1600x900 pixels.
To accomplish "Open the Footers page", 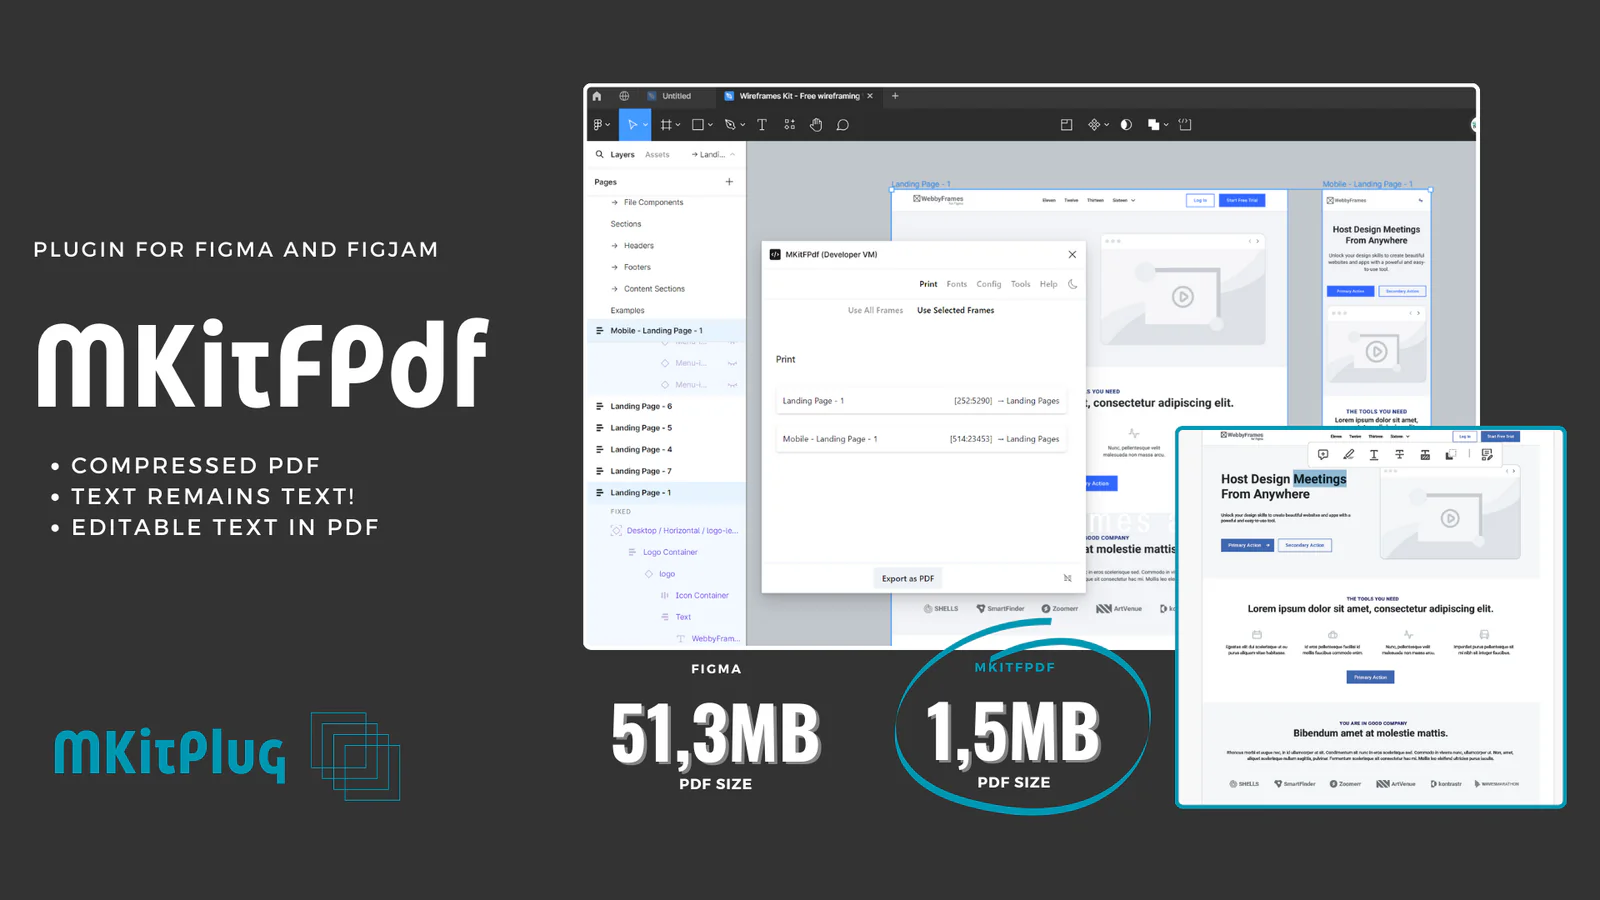I will (x=637, y=267).
